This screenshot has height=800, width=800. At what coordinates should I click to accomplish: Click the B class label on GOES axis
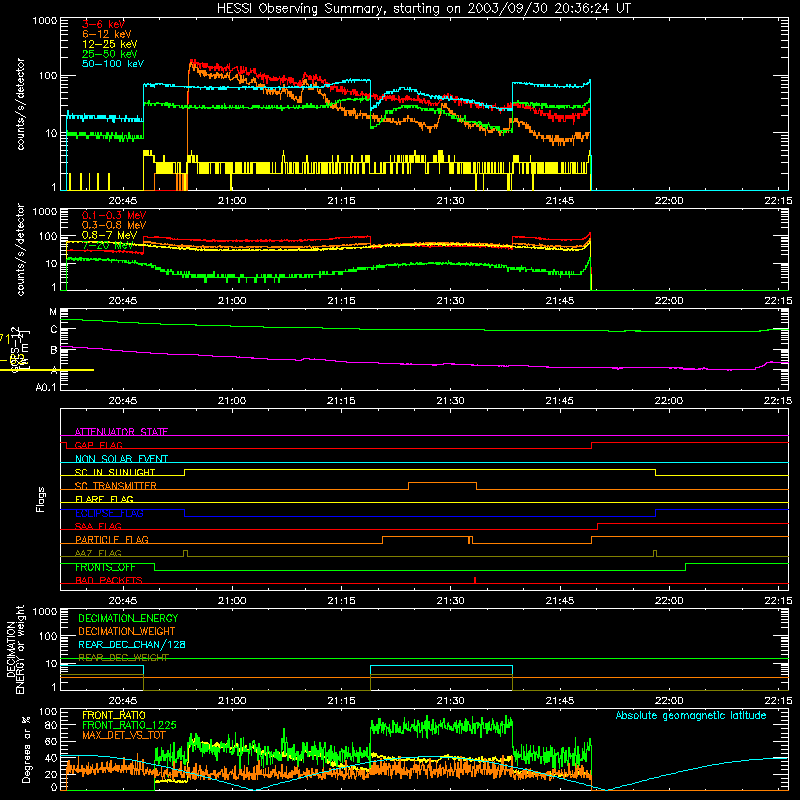54,350
